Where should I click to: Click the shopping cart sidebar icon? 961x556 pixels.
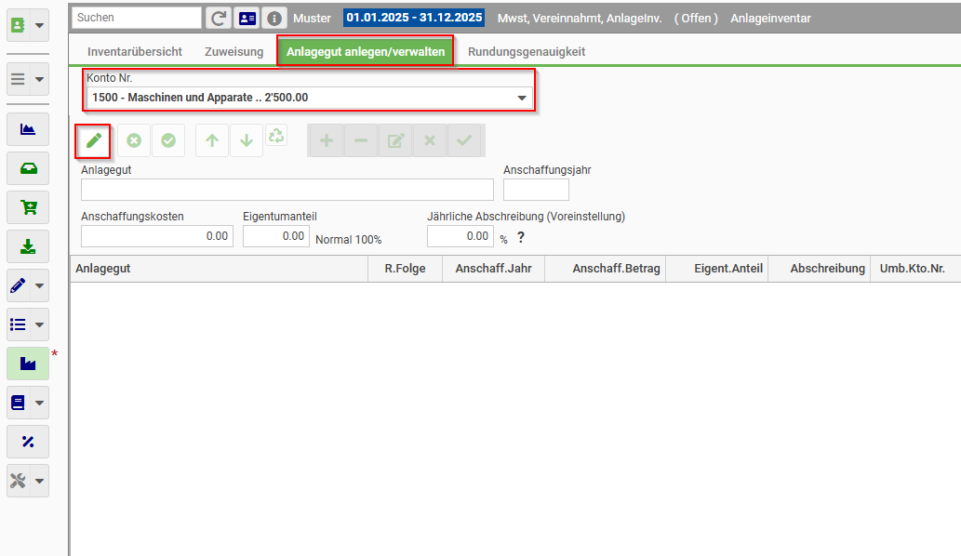[28, 207]
